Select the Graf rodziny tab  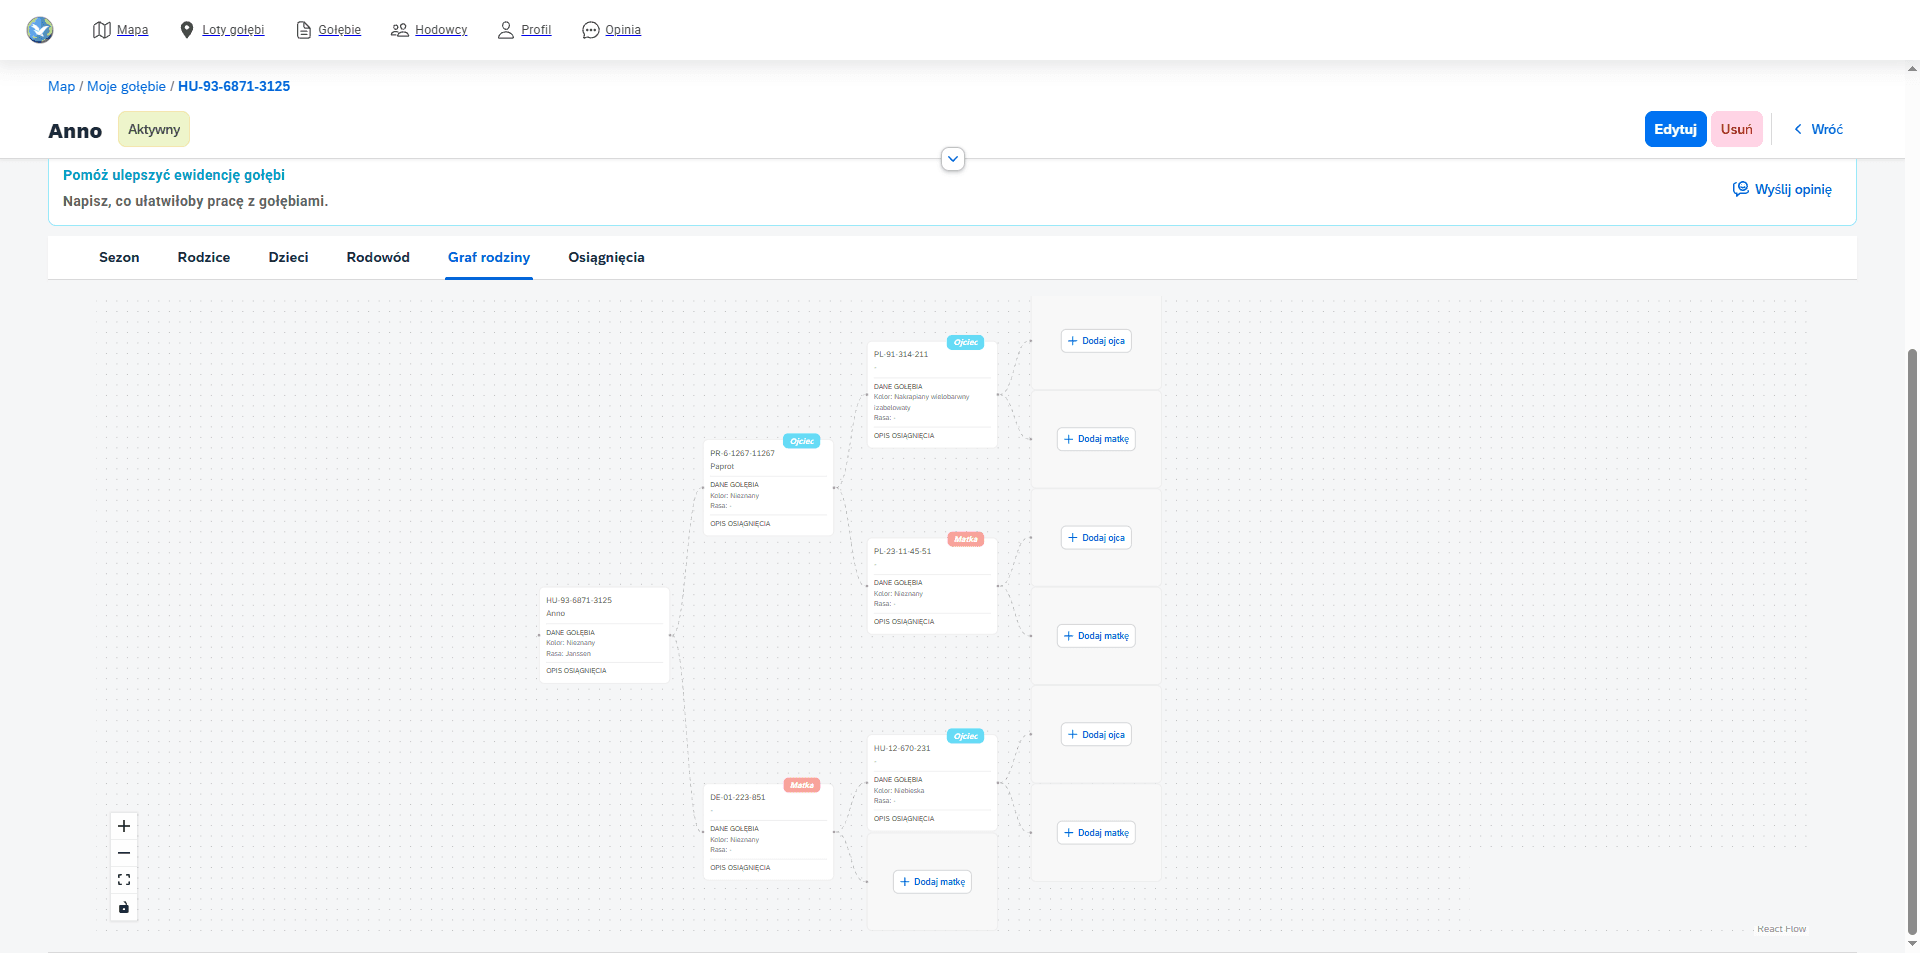(x=489, y=257)
